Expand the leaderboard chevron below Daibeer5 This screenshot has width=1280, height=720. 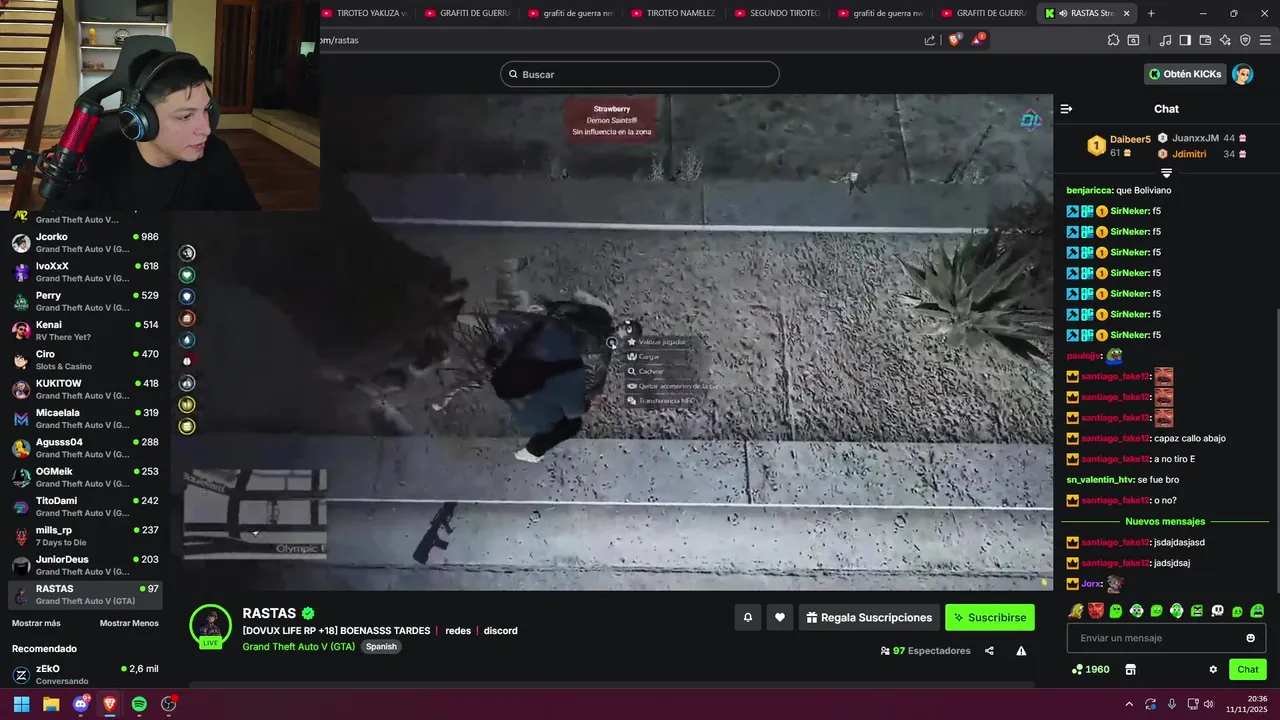click(x=1166, y=173)
